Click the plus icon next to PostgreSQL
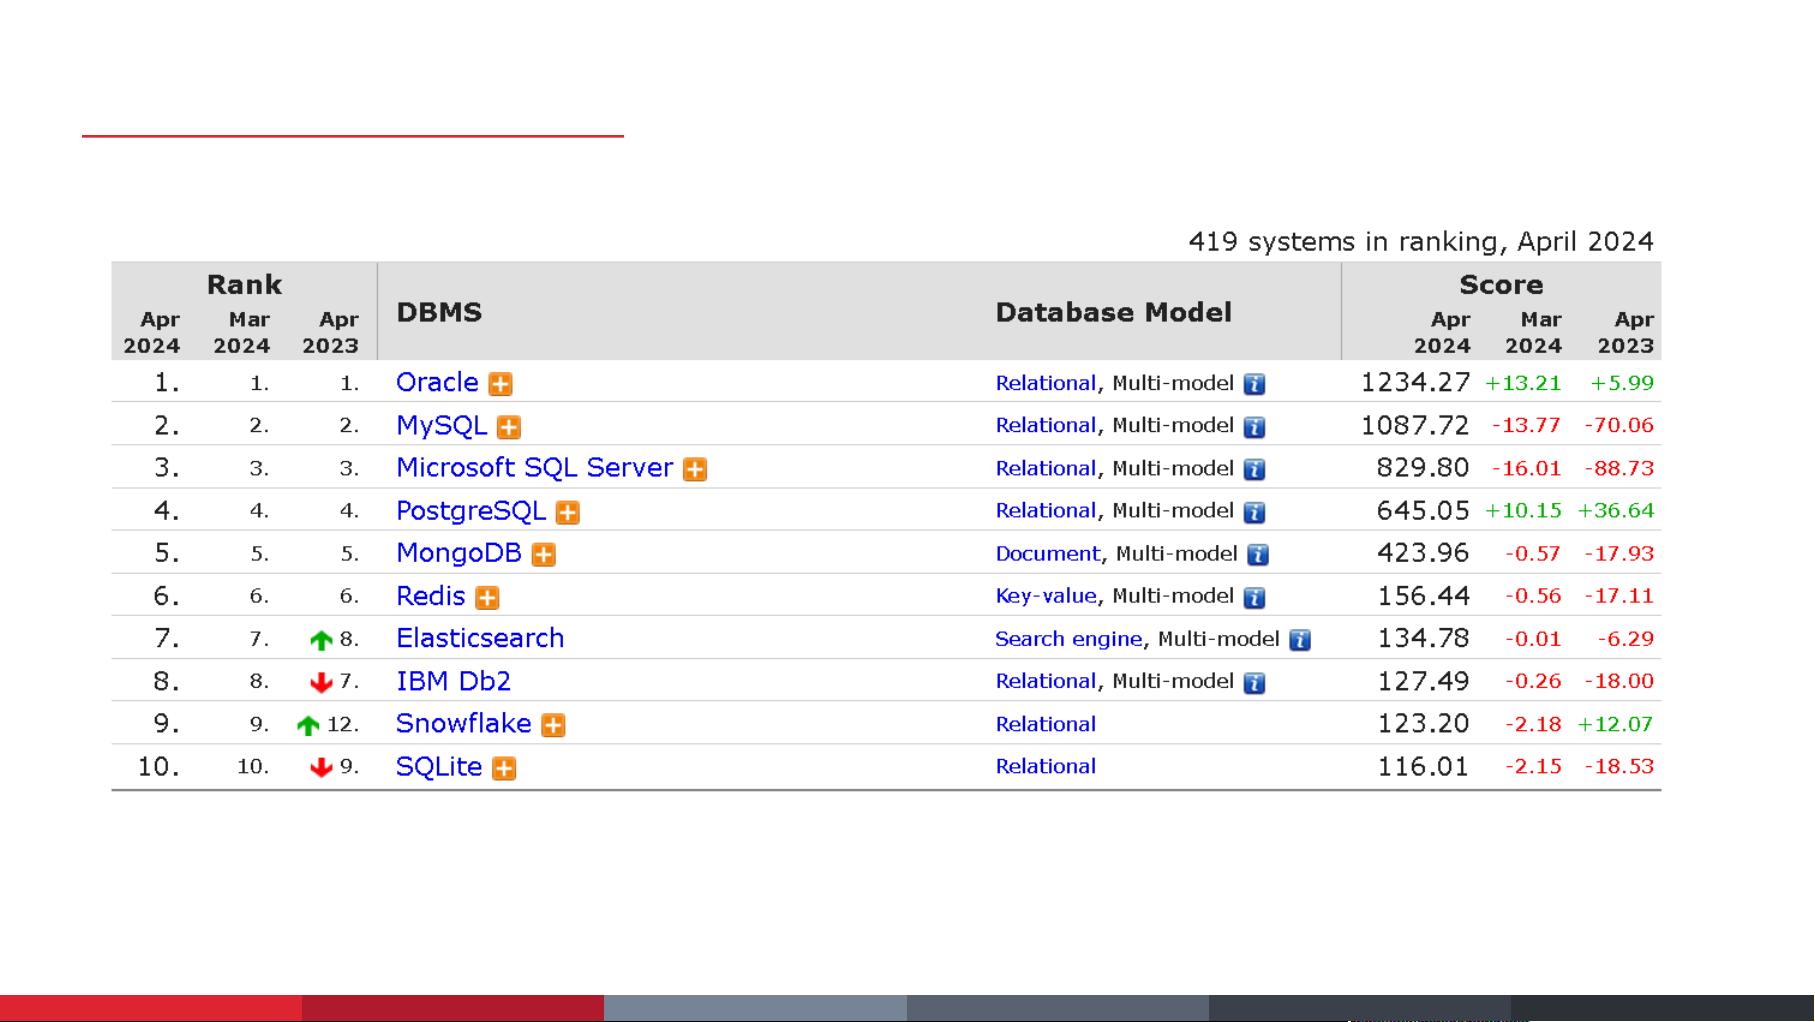This screenshot has height=1022, width=1815. pyautogui.click(x=568, y=512)
